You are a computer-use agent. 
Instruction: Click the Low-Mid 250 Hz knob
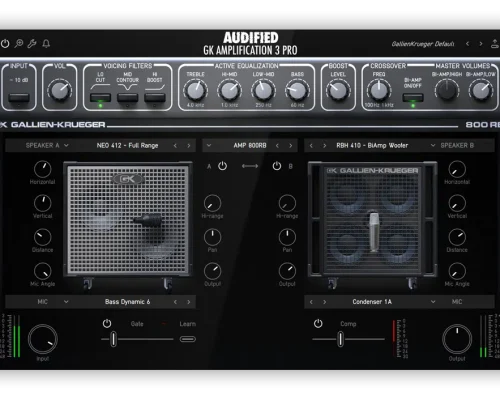(x=263, y=90)
